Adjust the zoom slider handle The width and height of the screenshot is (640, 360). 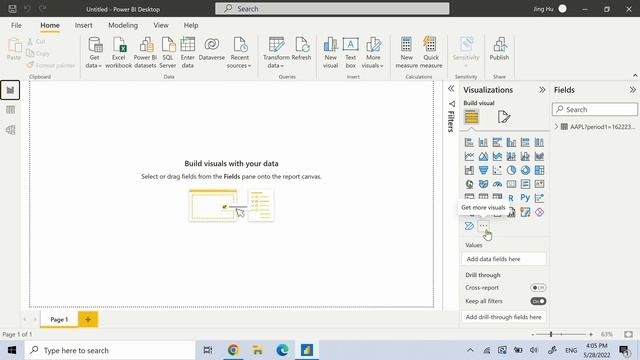551,334
